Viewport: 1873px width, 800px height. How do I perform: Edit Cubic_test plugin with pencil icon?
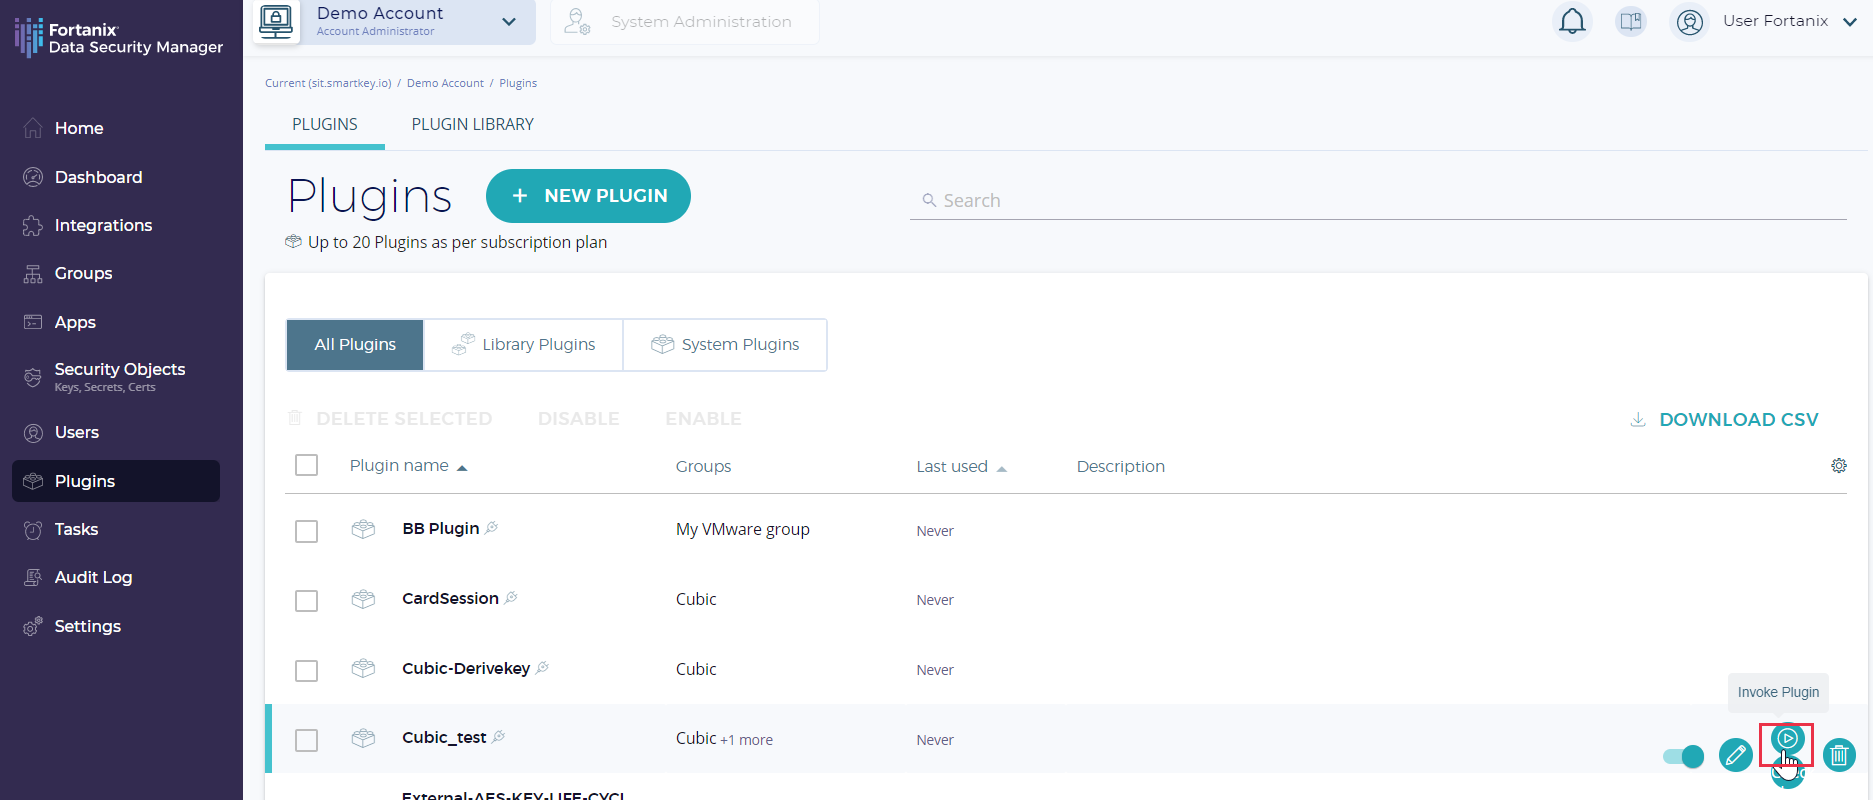[x=1735, y=755]
